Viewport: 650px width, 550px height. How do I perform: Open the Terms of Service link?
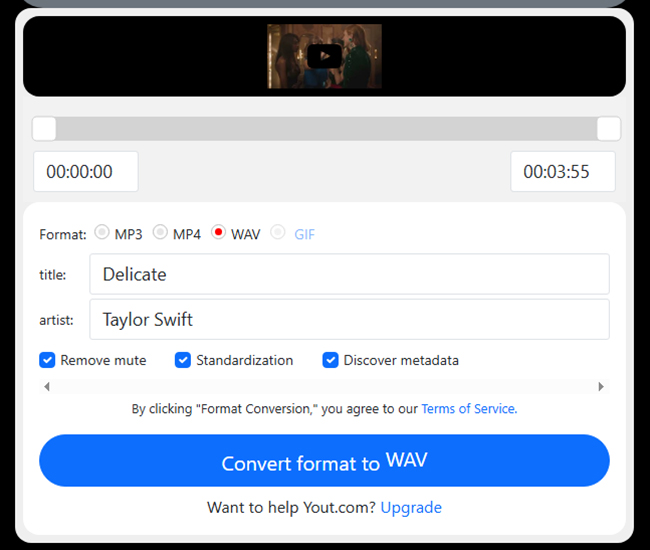point(469,409)
